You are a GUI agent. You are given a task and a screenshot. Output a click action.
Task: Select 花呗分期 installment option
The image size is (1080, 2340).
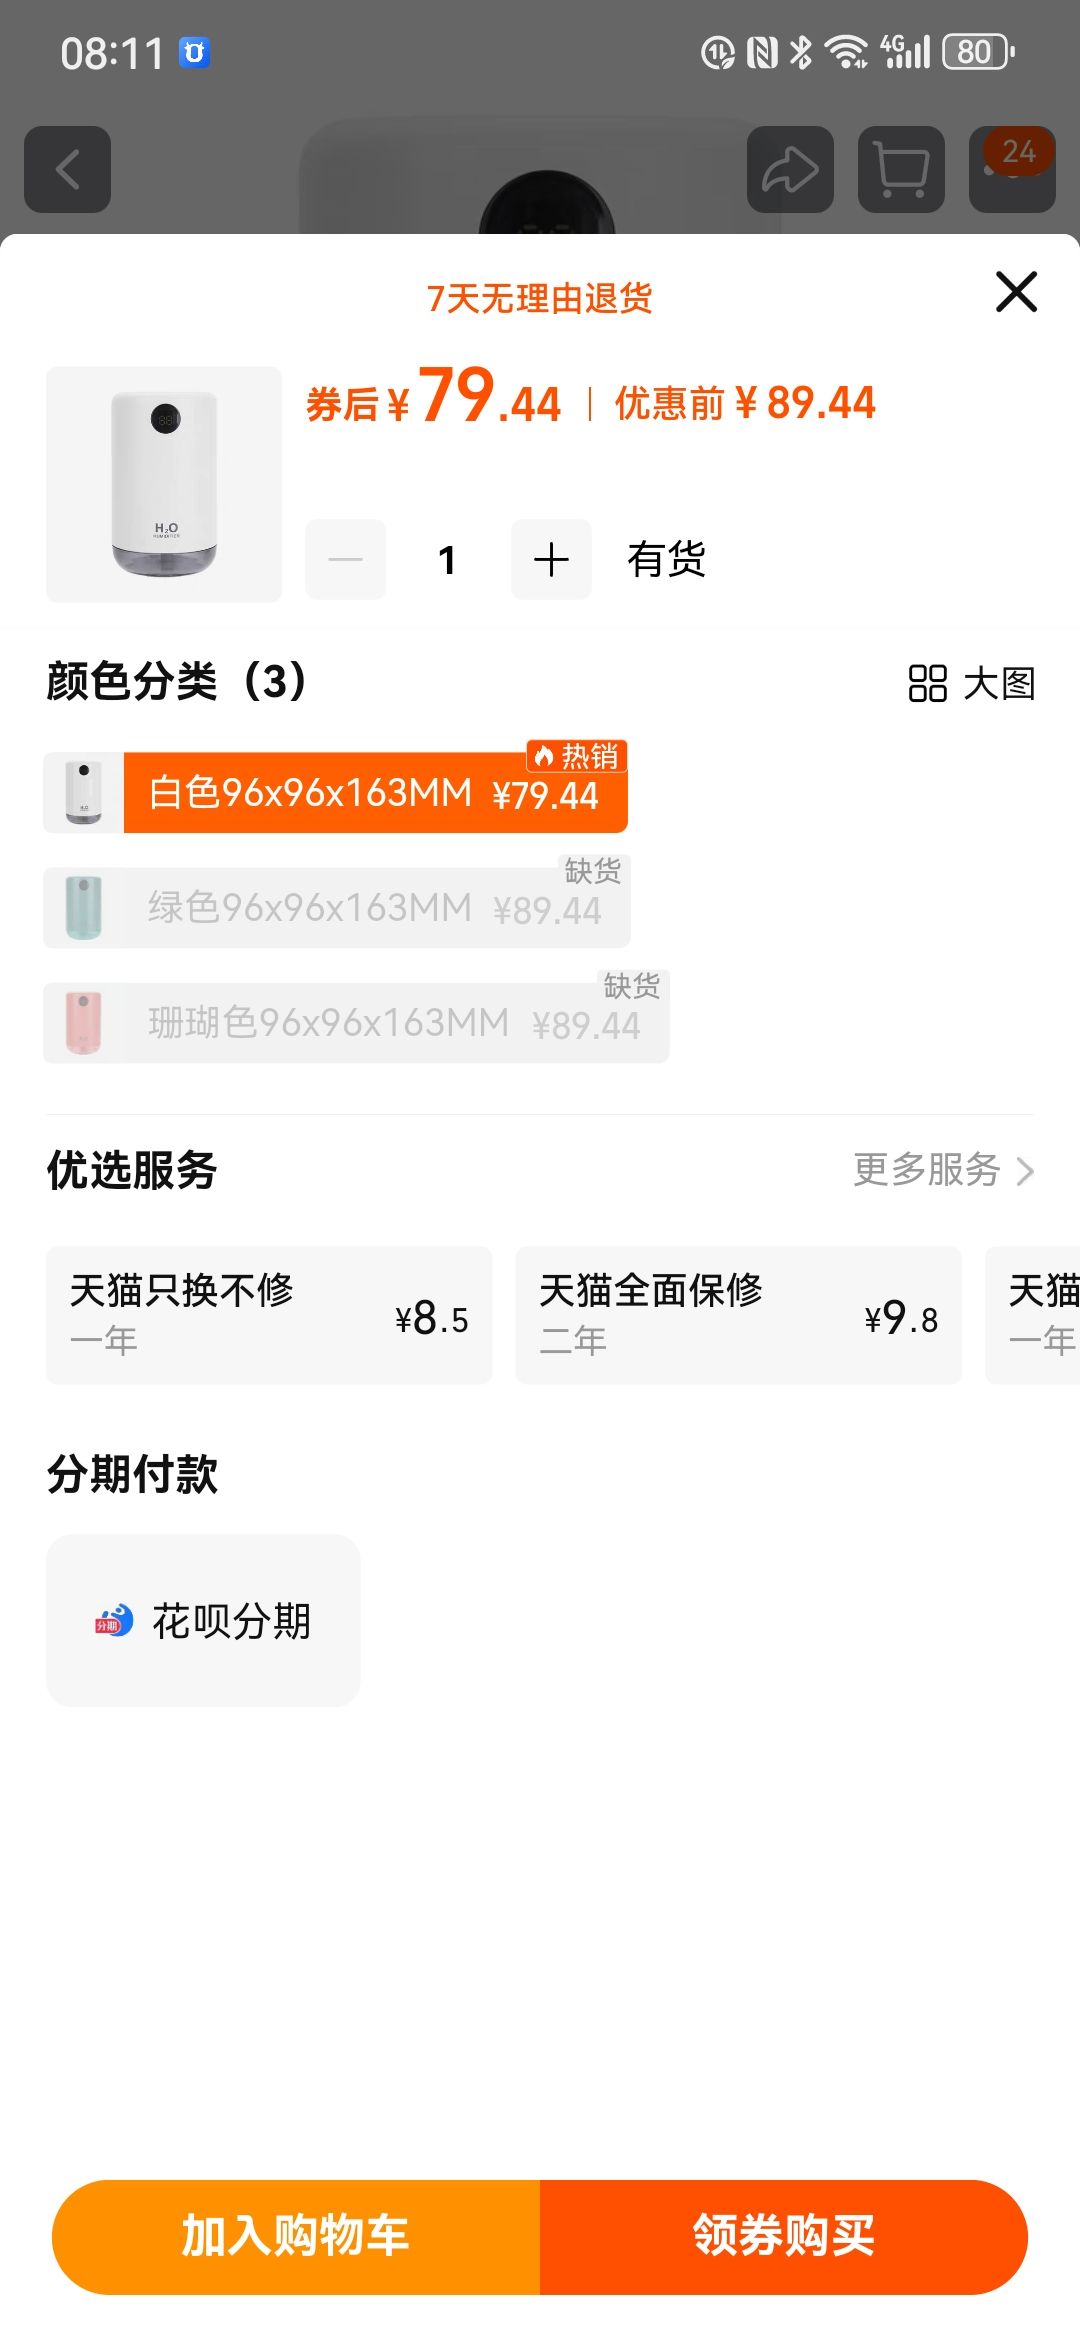[x=203, y=1620]
